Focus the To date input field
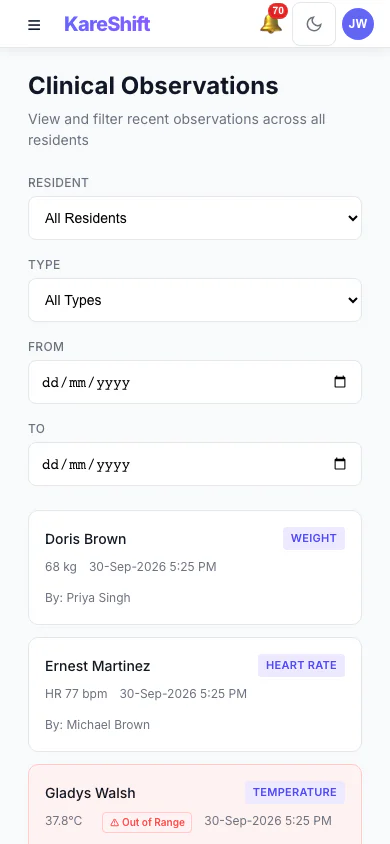The image size is (390, 844). point(195,463)
